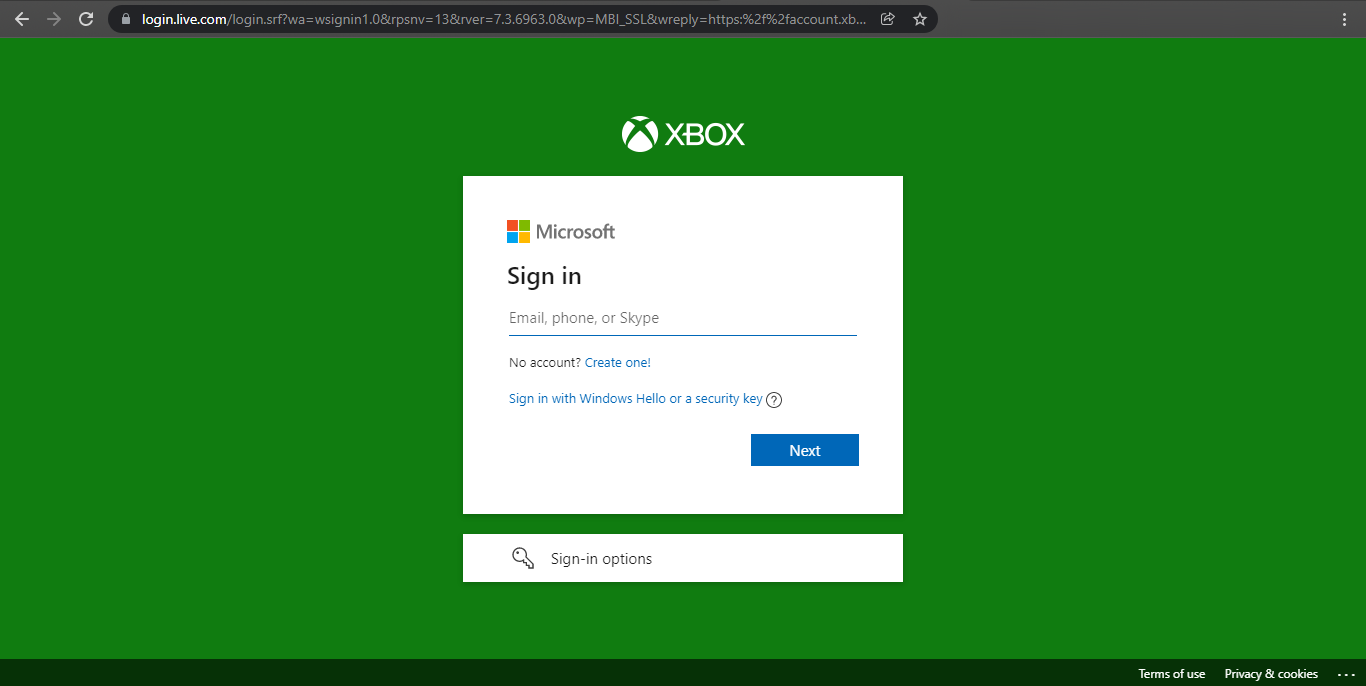The image size is (1366, 686).
Task: Click the blue Next button
Action: tap(805, 450)
